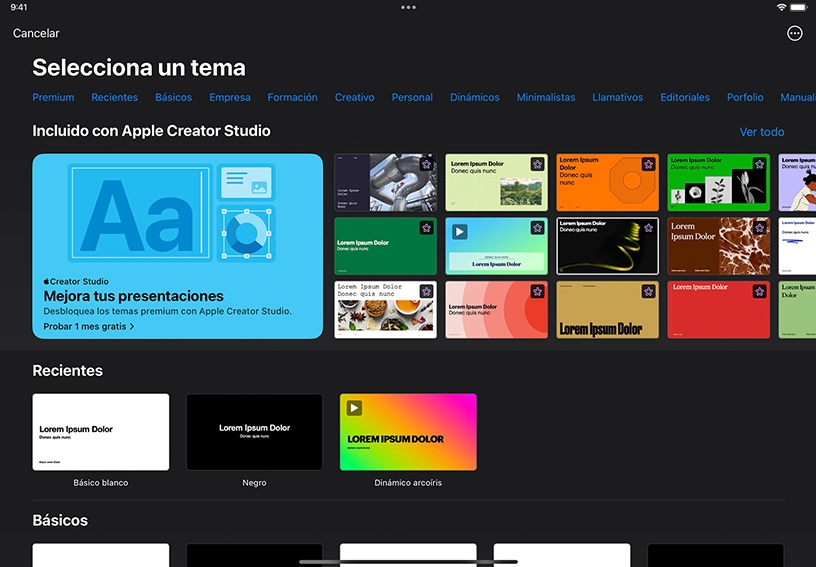Select the food photography premium theme
The image size is (816, 567).
pos(385,310)
